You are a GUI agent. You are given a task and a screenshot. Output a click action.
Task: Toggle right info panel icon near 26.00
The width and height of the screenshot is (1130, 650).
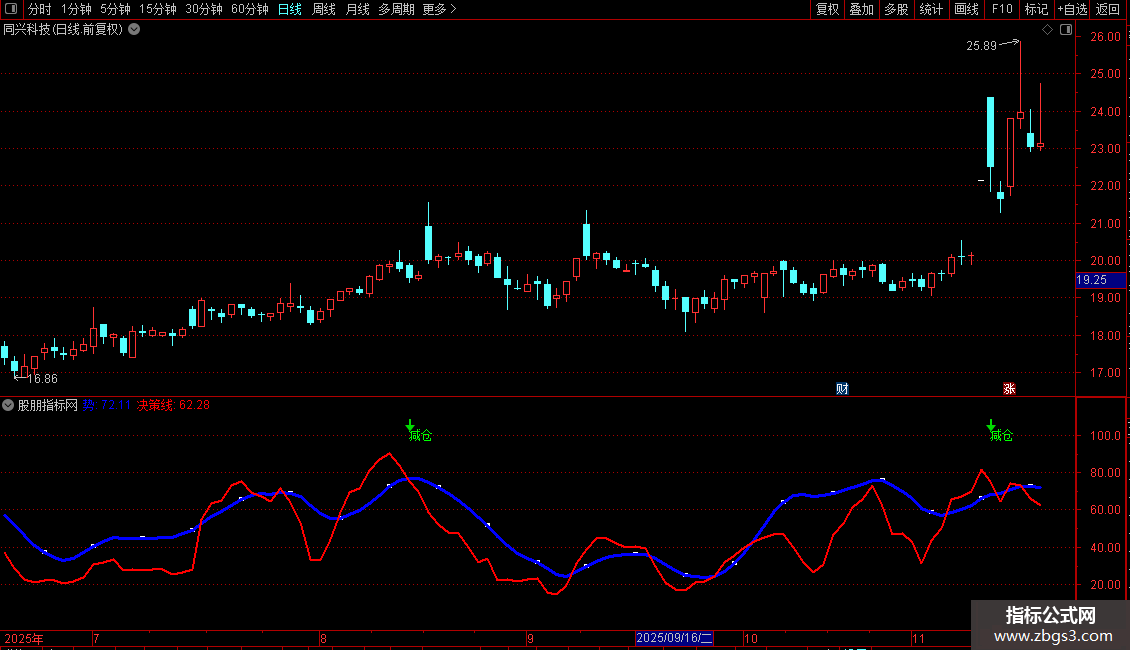pyautogui.click(x=1066, y=30)
